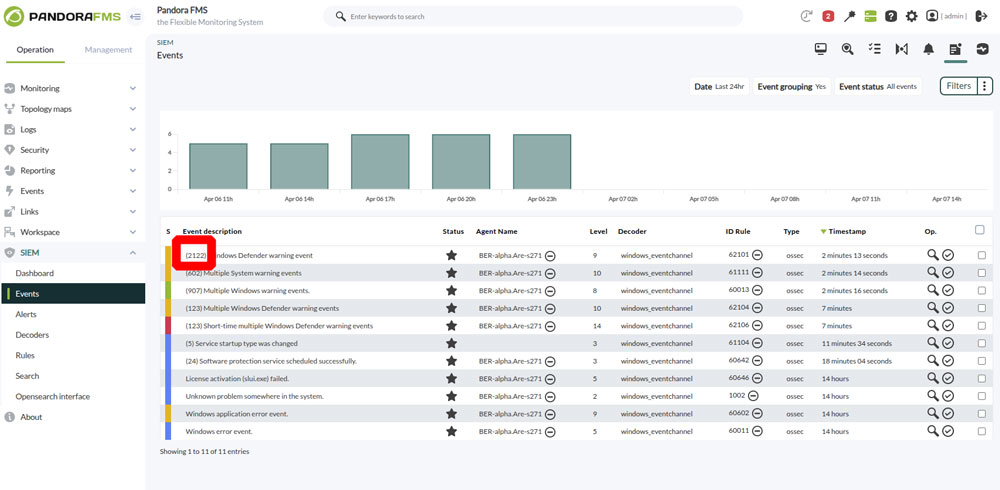Click the Apr 06 17h chart bar
This screenshot has width=1000, height=490.
(380, 161)
